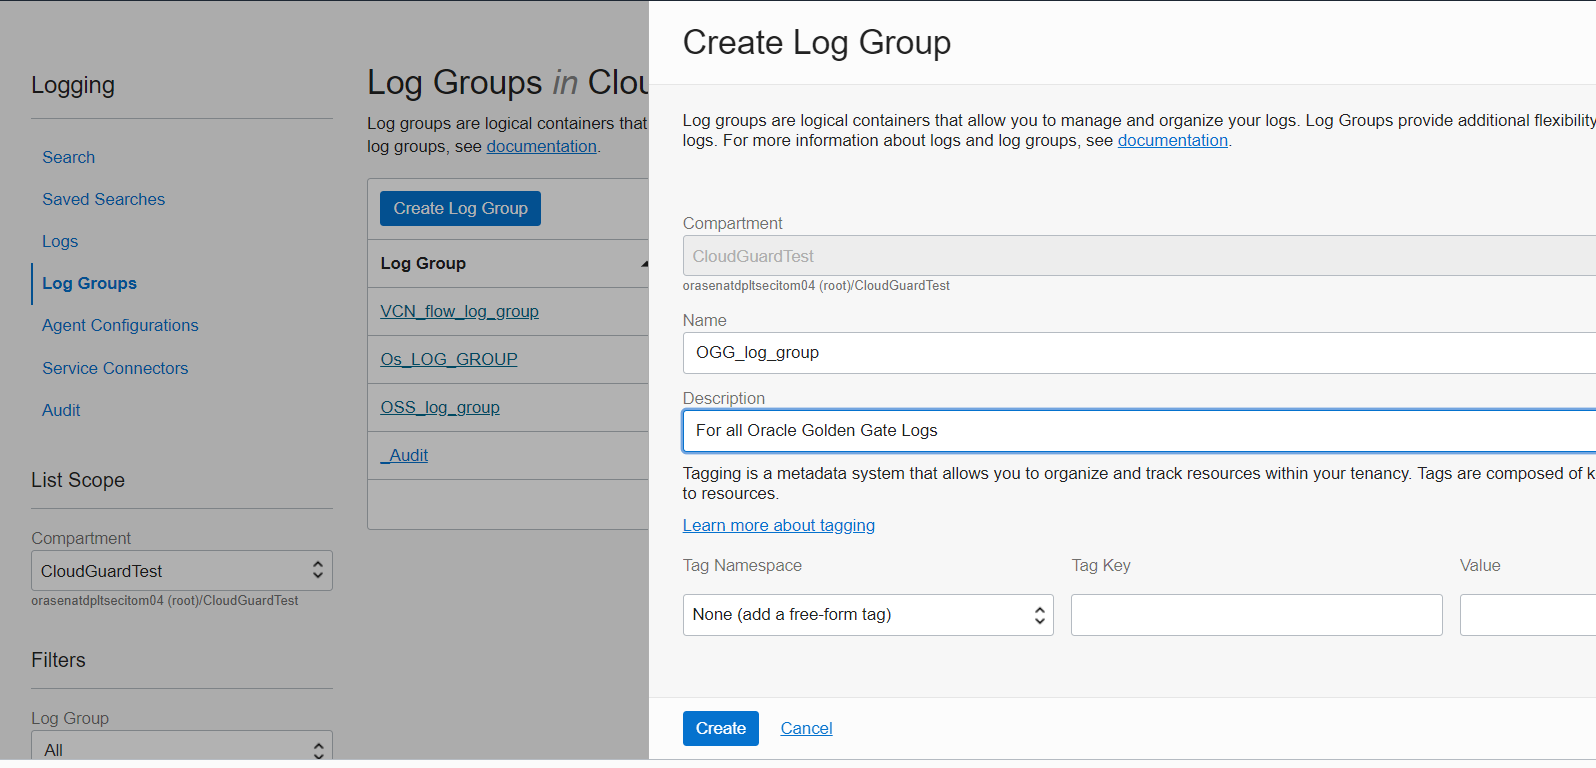
Task: Navigate to Service Connectors
Action: click(x=115, y=368)
